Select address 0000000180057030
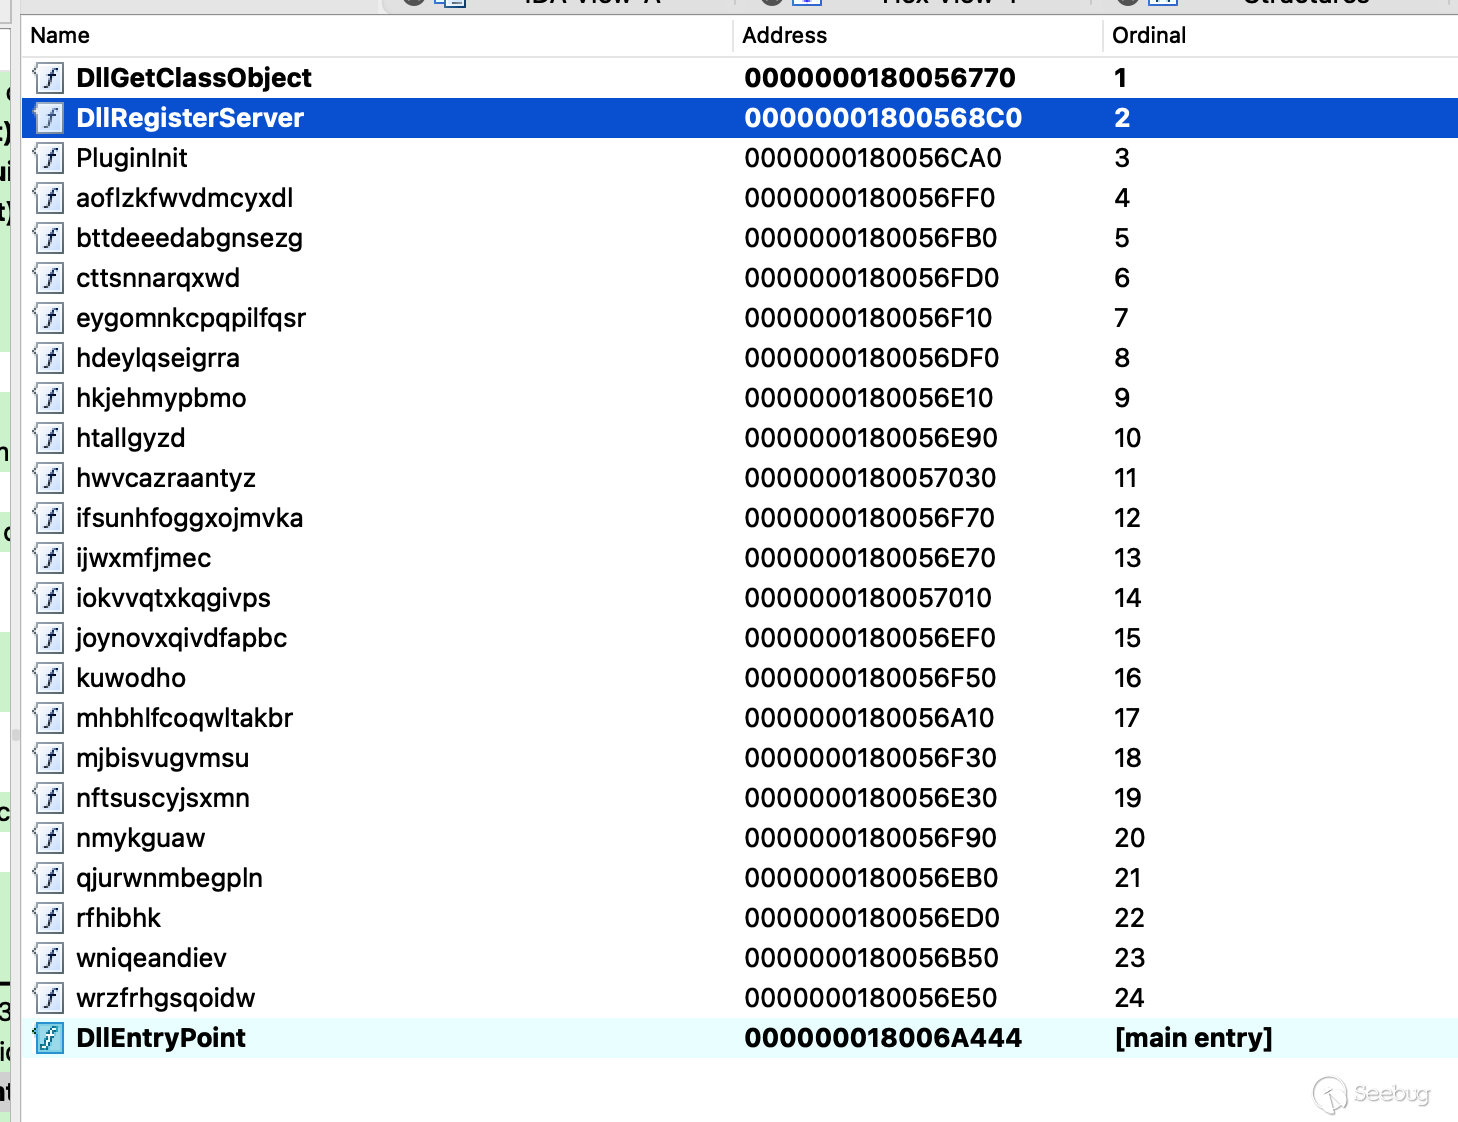1458x1122 pixels. click(x=870, y=477)
